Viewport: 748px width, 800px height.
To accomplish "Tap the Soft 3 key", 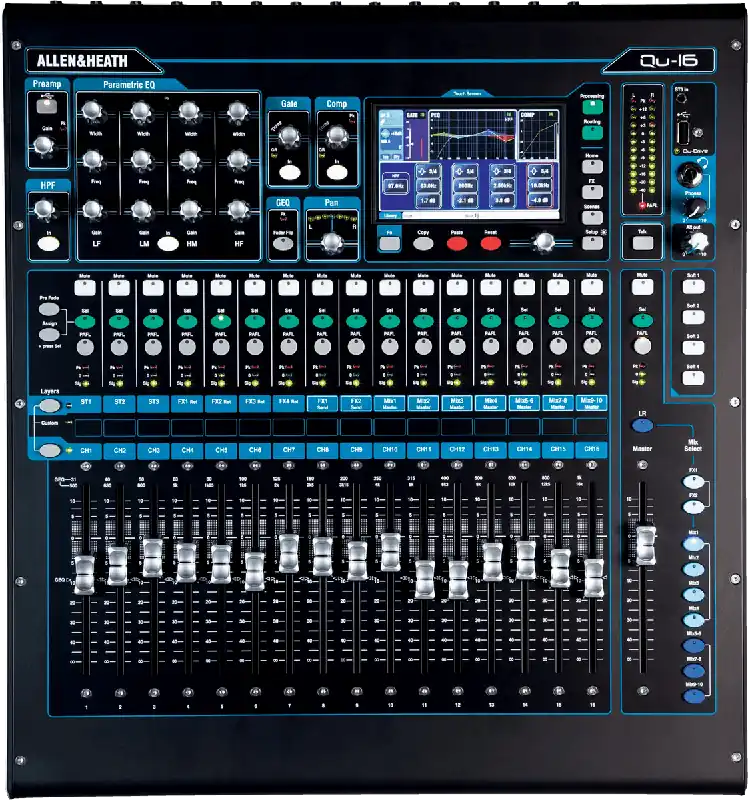I will (x=693, y=348).
